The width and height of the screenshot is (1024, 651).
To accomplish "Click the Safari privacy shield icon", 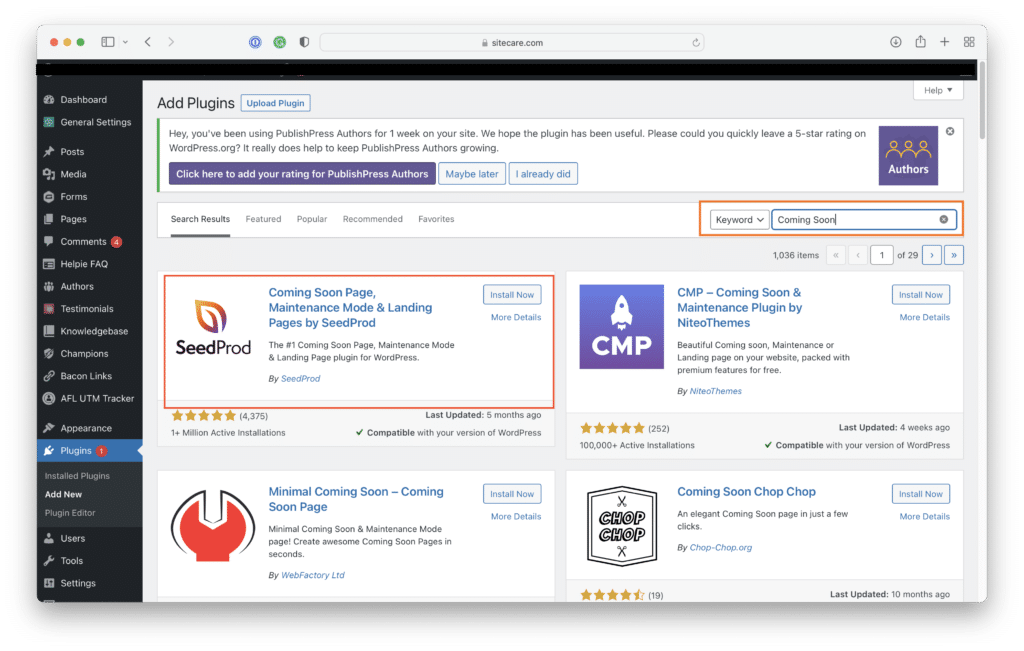I will [x=304, y=42].
